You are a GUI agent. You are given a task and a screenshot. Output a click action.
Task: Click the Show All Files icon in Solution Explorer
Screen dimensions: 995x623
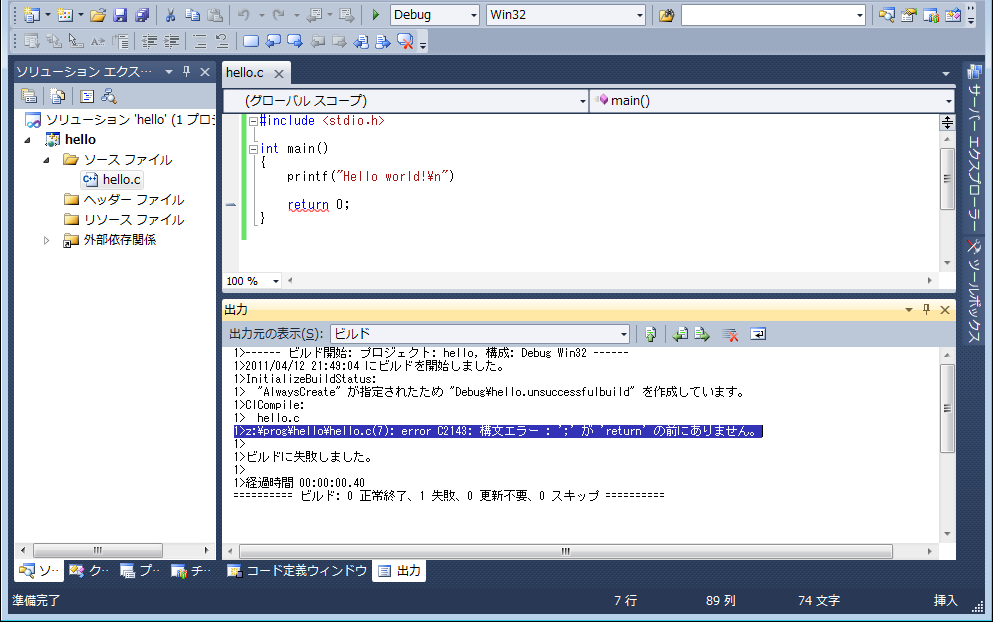click(58, 96)
